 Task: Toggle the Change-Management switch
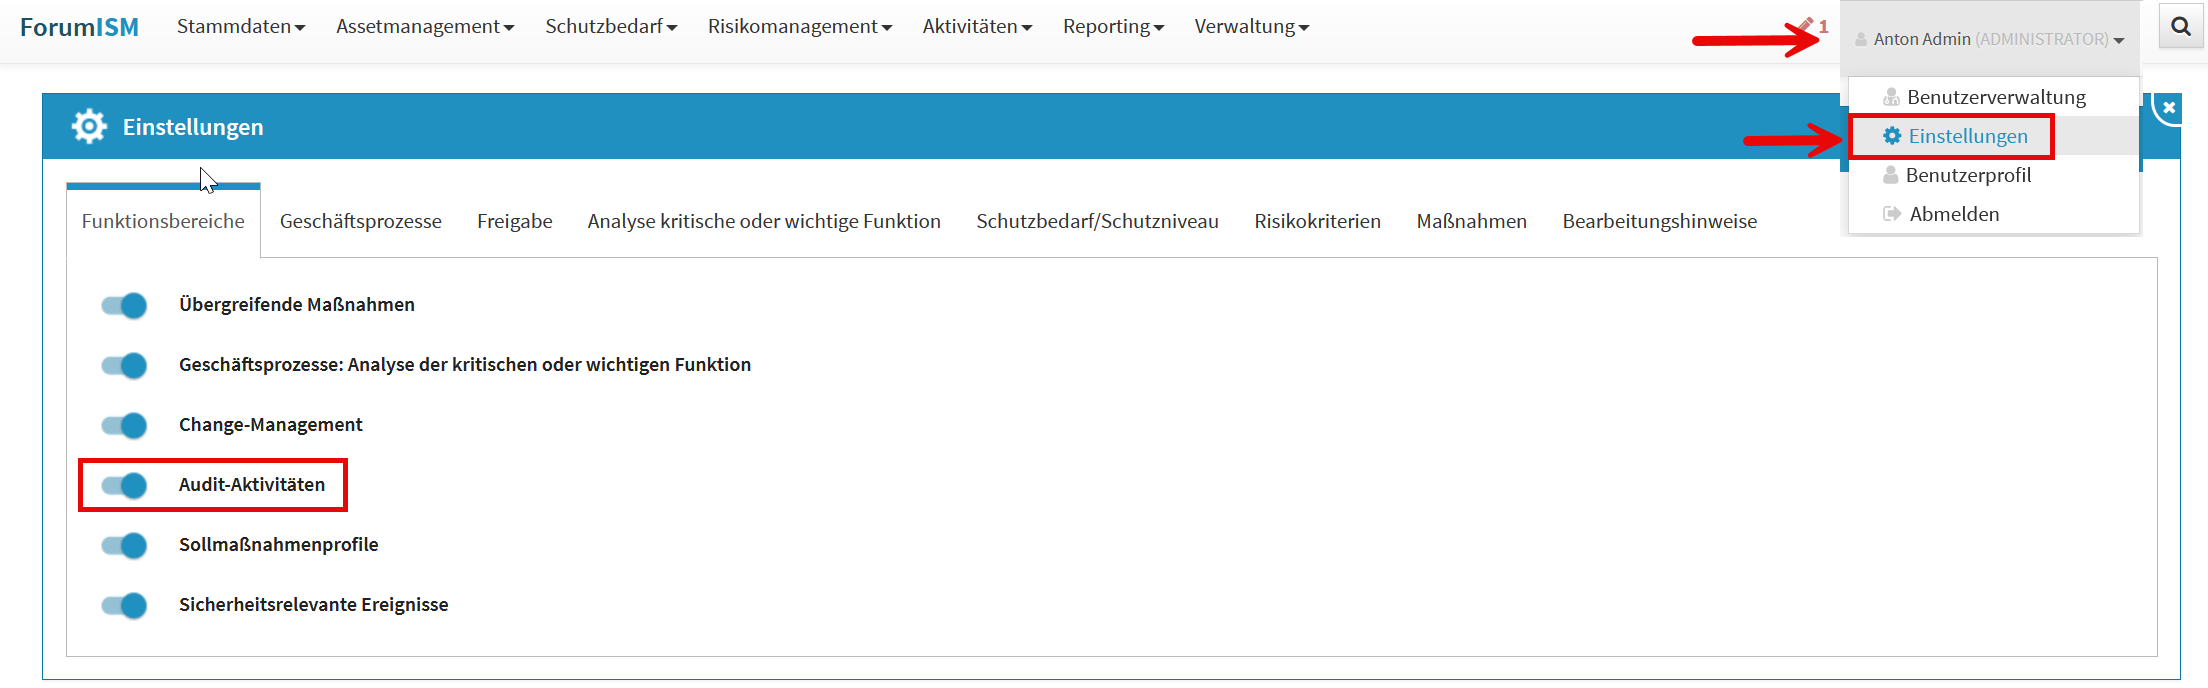click(x=124, y=425)
